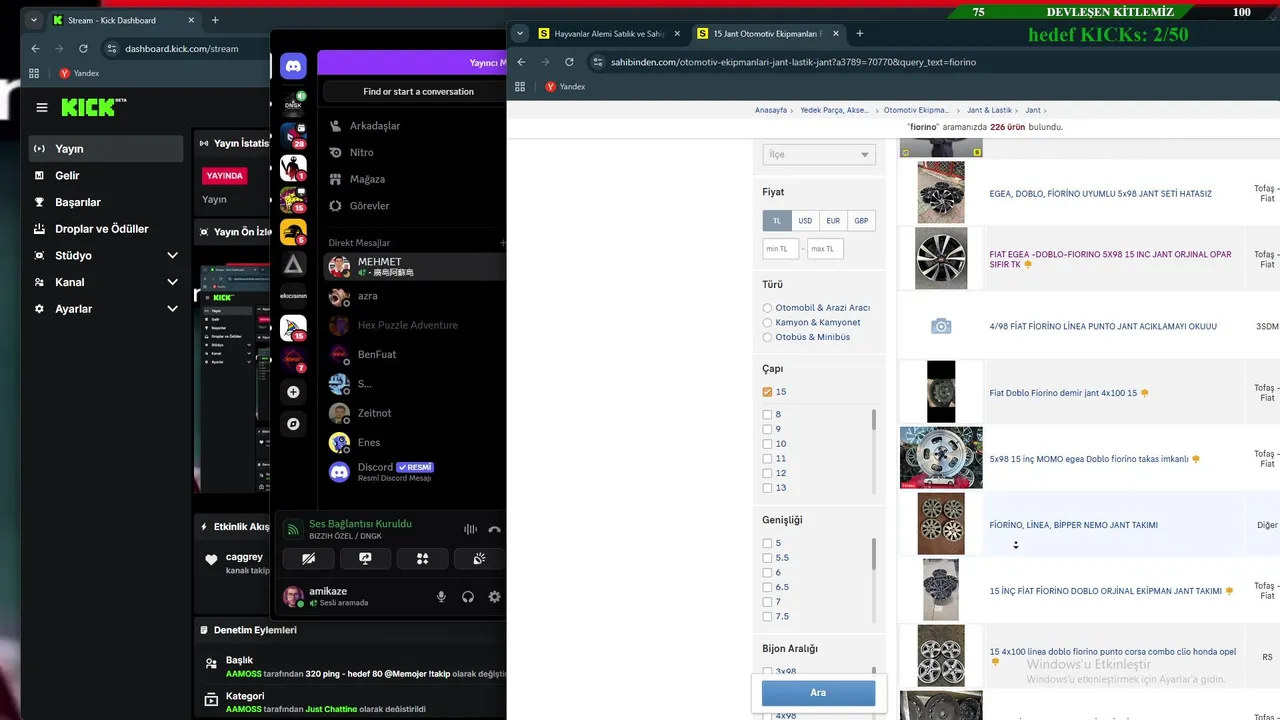Screen dimensions: 1280x720
Task: Open Discord soundboard button
Action: (x=479, y=559)
